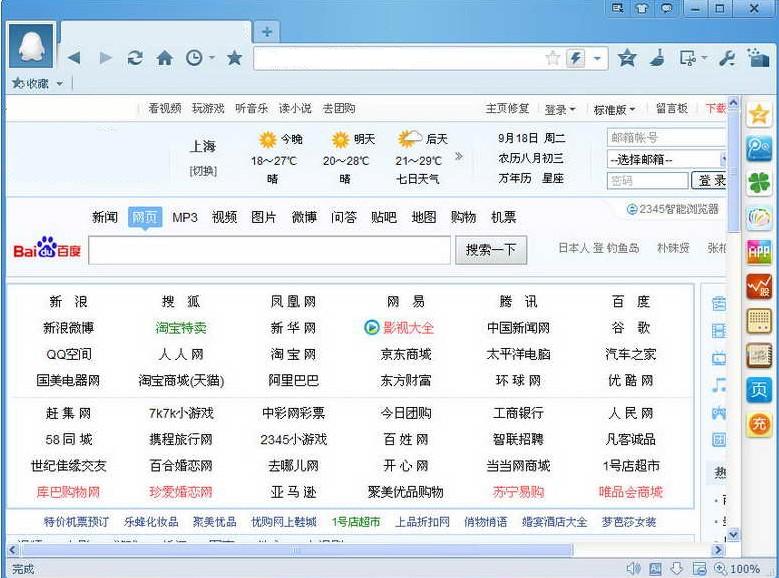779x578 pixels.
Task: Select the 网页 search tab
Action: (145, 217)
